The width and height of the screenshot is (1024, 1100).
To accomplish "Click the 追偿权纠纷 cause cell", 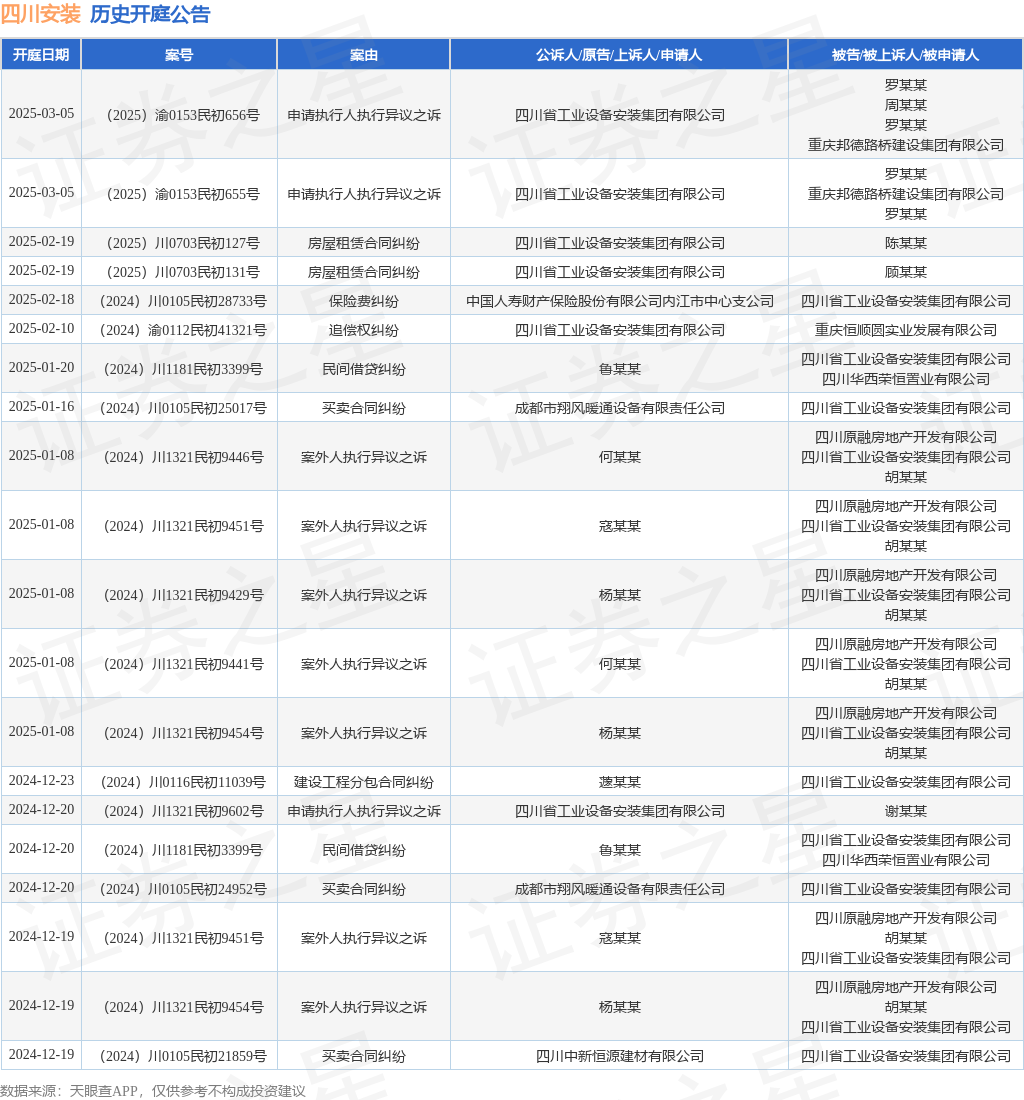I will [x=363, y=330].
